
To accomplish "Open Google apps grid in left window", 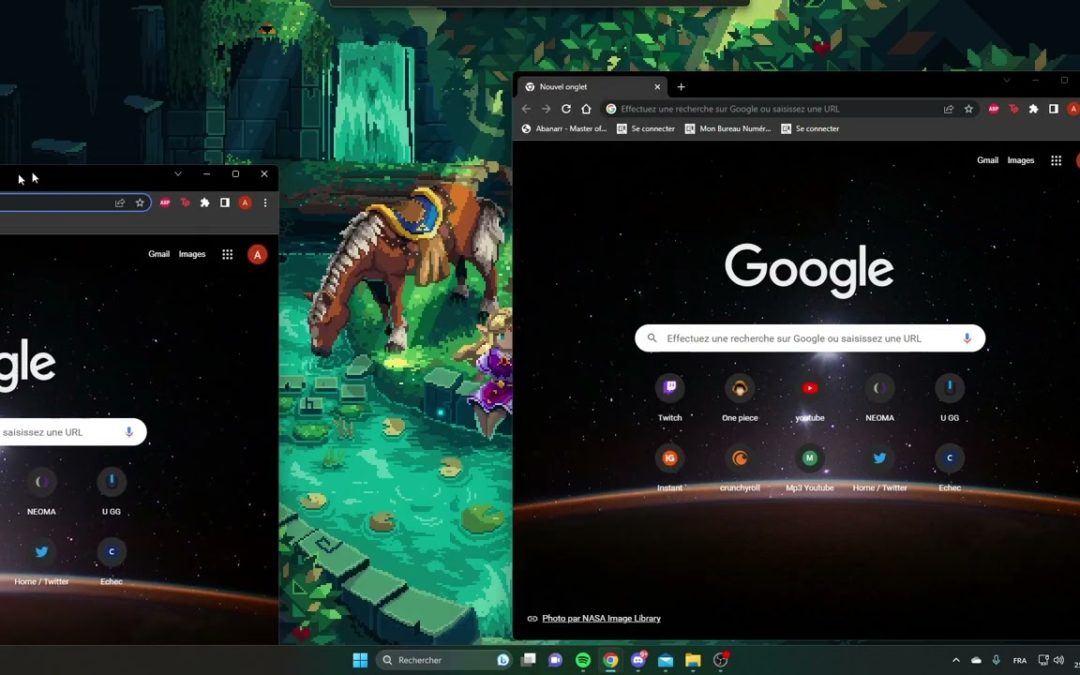I will coord(227,254).
